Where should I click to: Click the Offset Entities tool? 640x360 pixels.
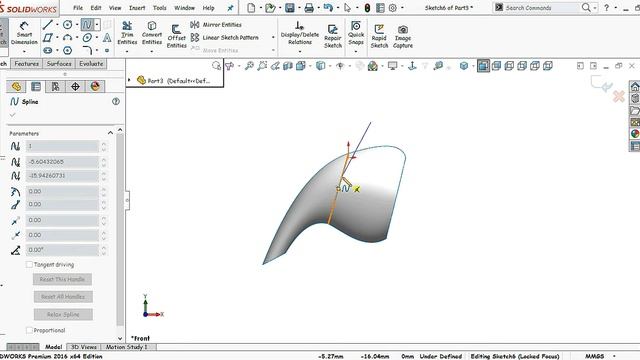pyautogui.click(x=176, y=36)
